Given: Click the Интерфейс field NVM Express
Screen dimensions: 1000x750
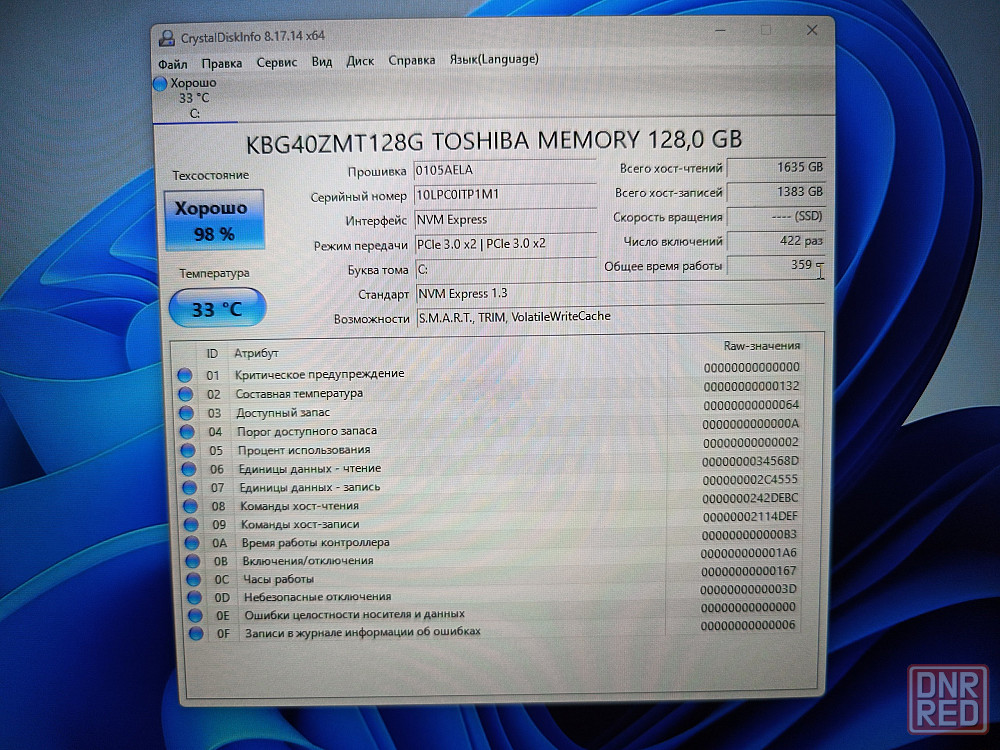Looking at the screenshot, I should 504,219.
